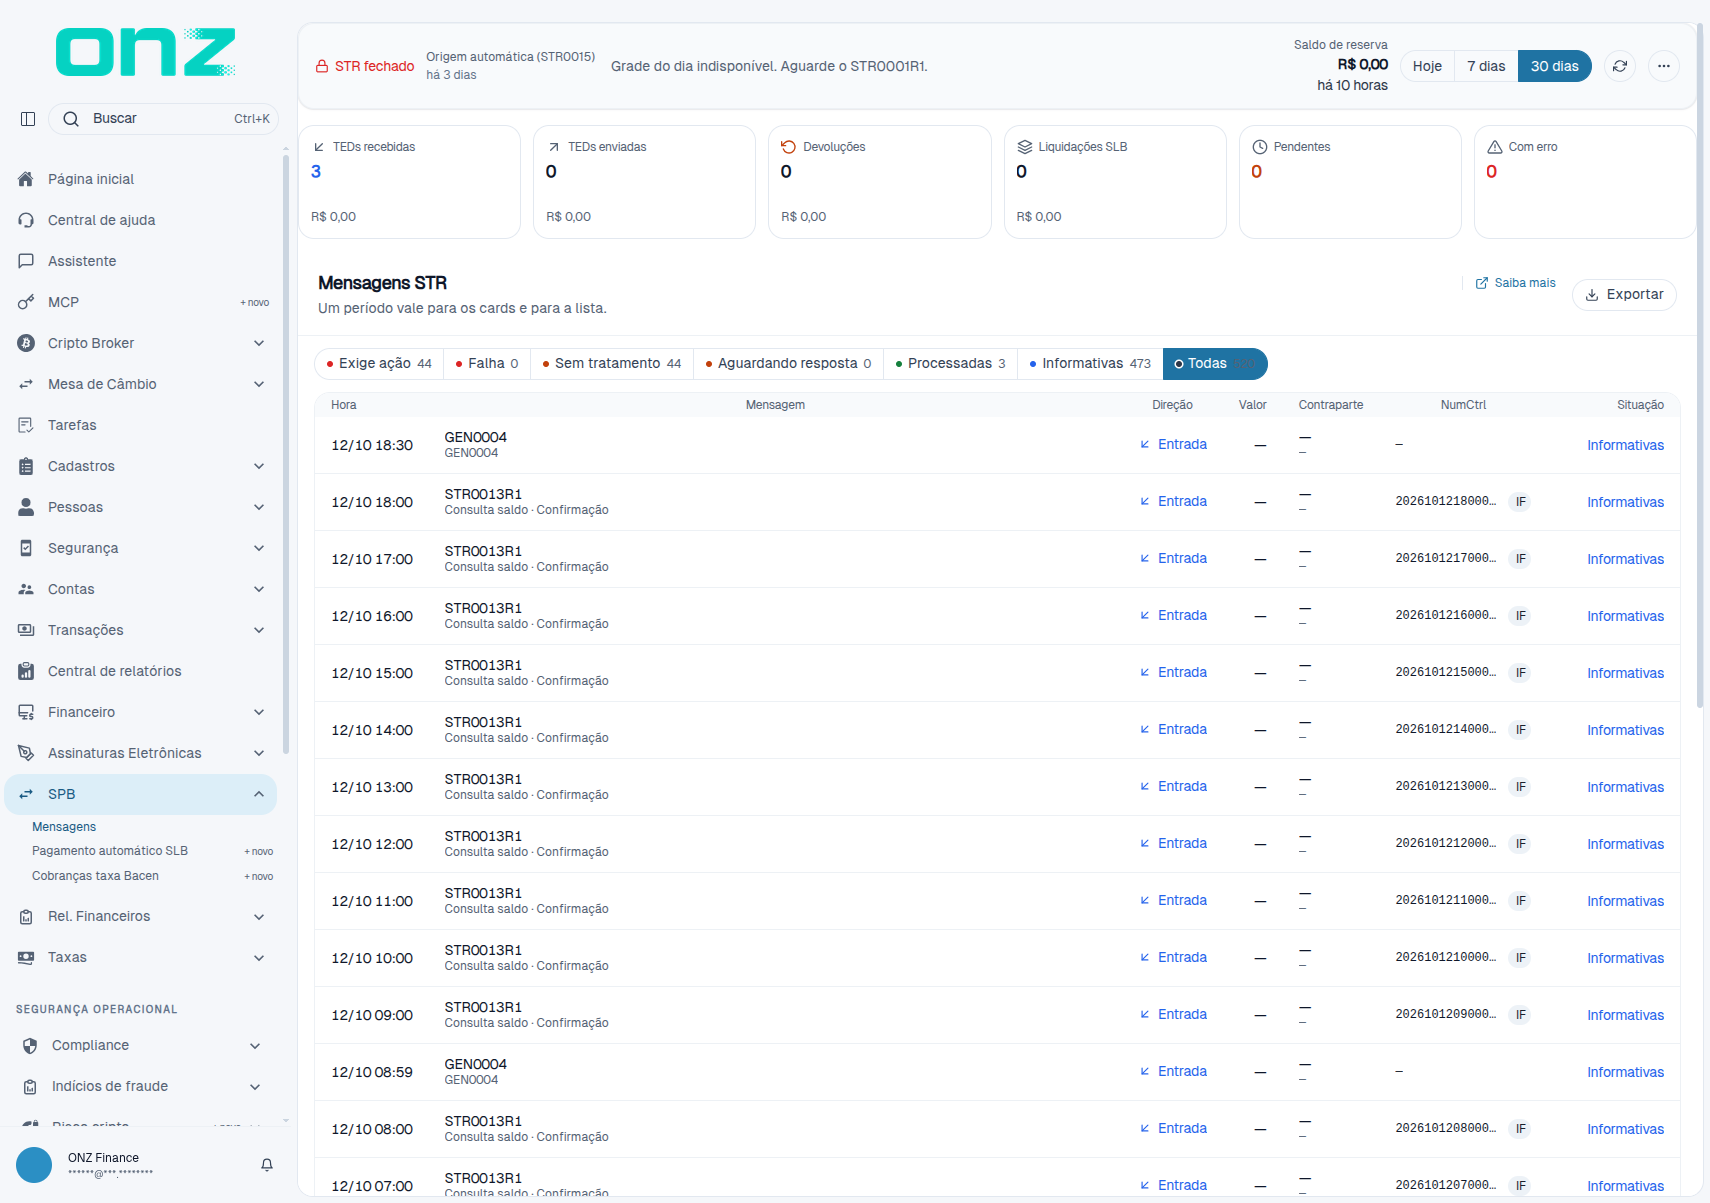This screenshot has width=1710, height=1203.
Task: Click Informativas status on 12/10 18:30 row
Action: tap(1625, 446)
